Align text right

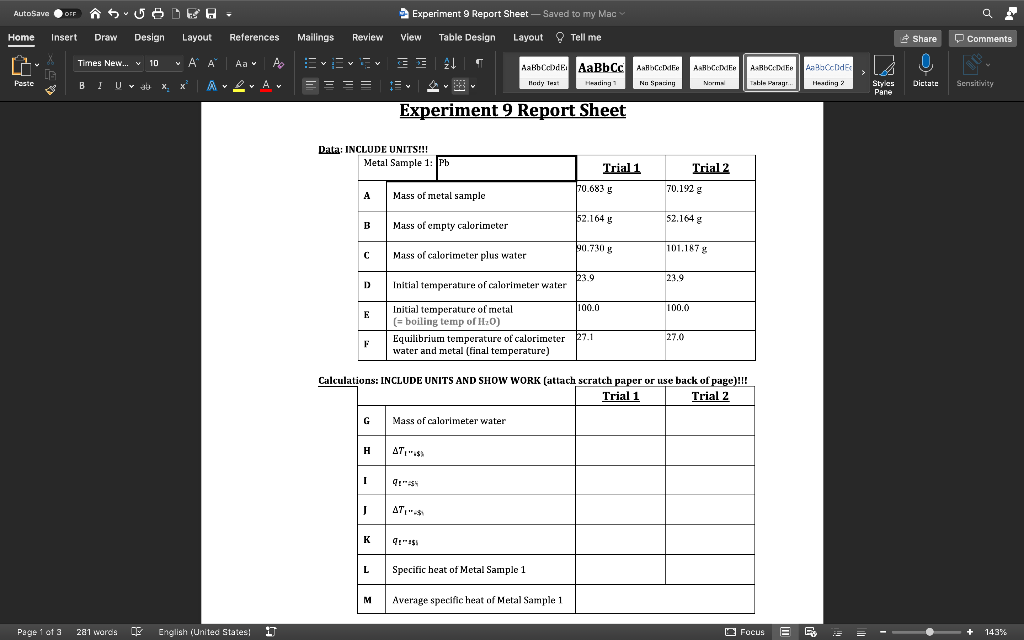tap(348, 86)
